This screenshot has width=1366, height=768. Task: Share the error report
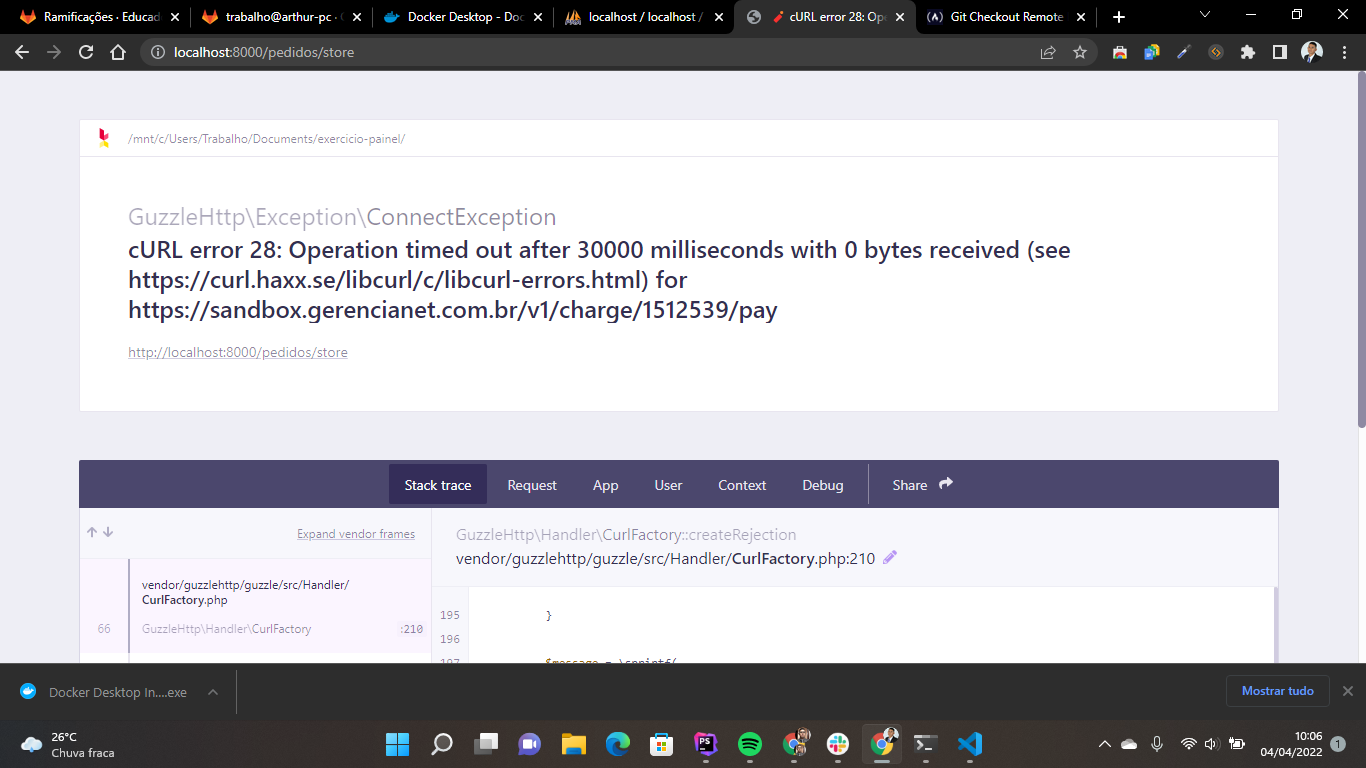click(923, 485)
